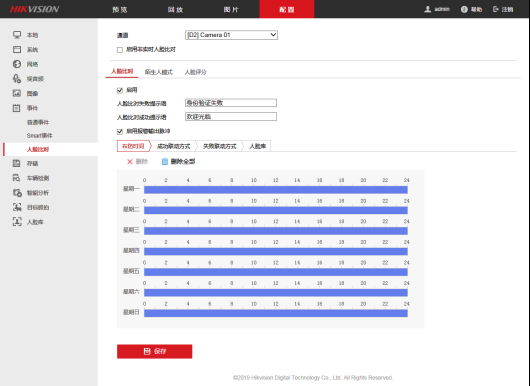Open the 回放 playback top menu
The height and width of the screenshot is (386, 530).
coord(175,9)
